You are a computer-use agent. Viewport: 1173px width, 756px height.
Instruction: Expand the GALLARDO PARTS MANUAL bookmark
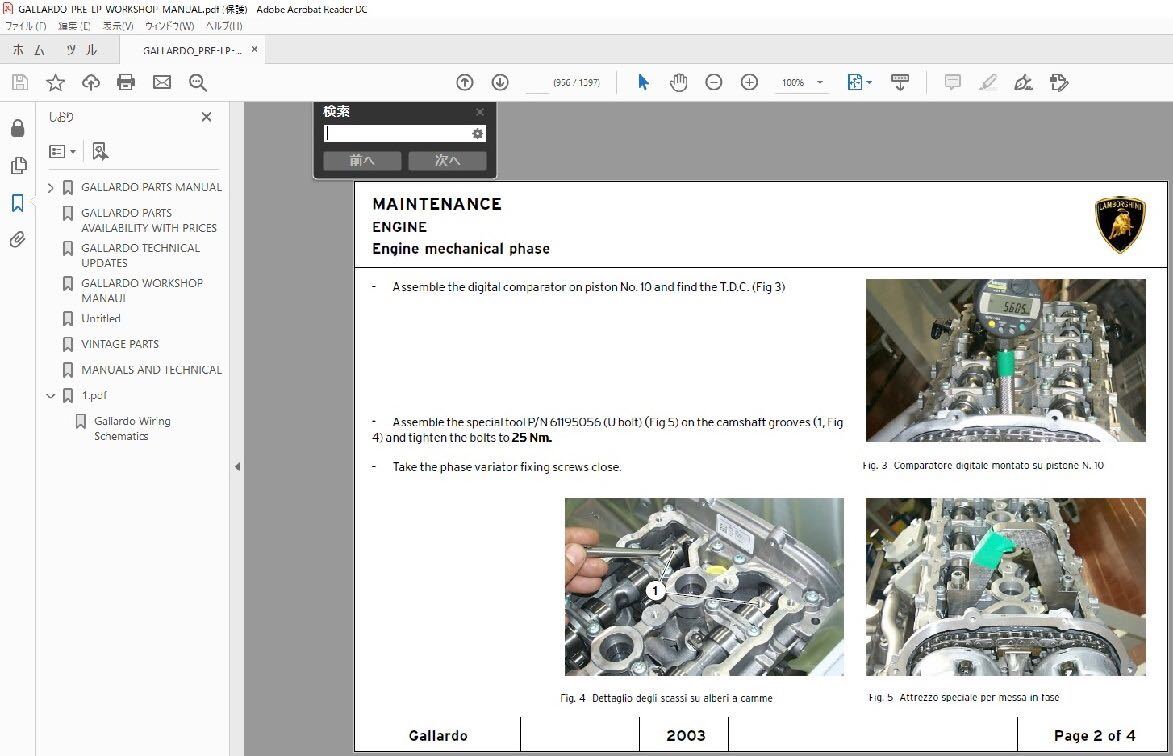point(50,188)
